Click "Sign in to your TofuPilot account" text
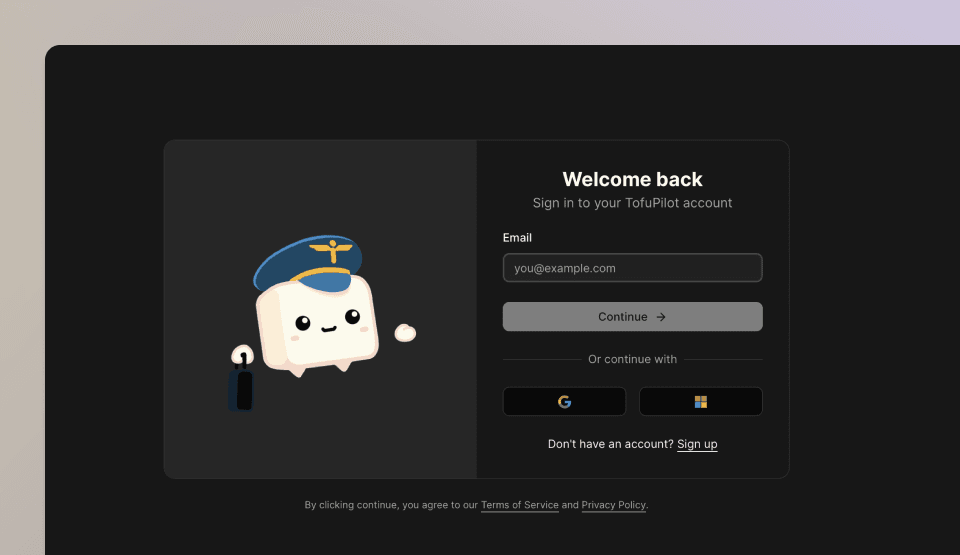This screenshot has width=960, height=555. [x=632, y=203]
